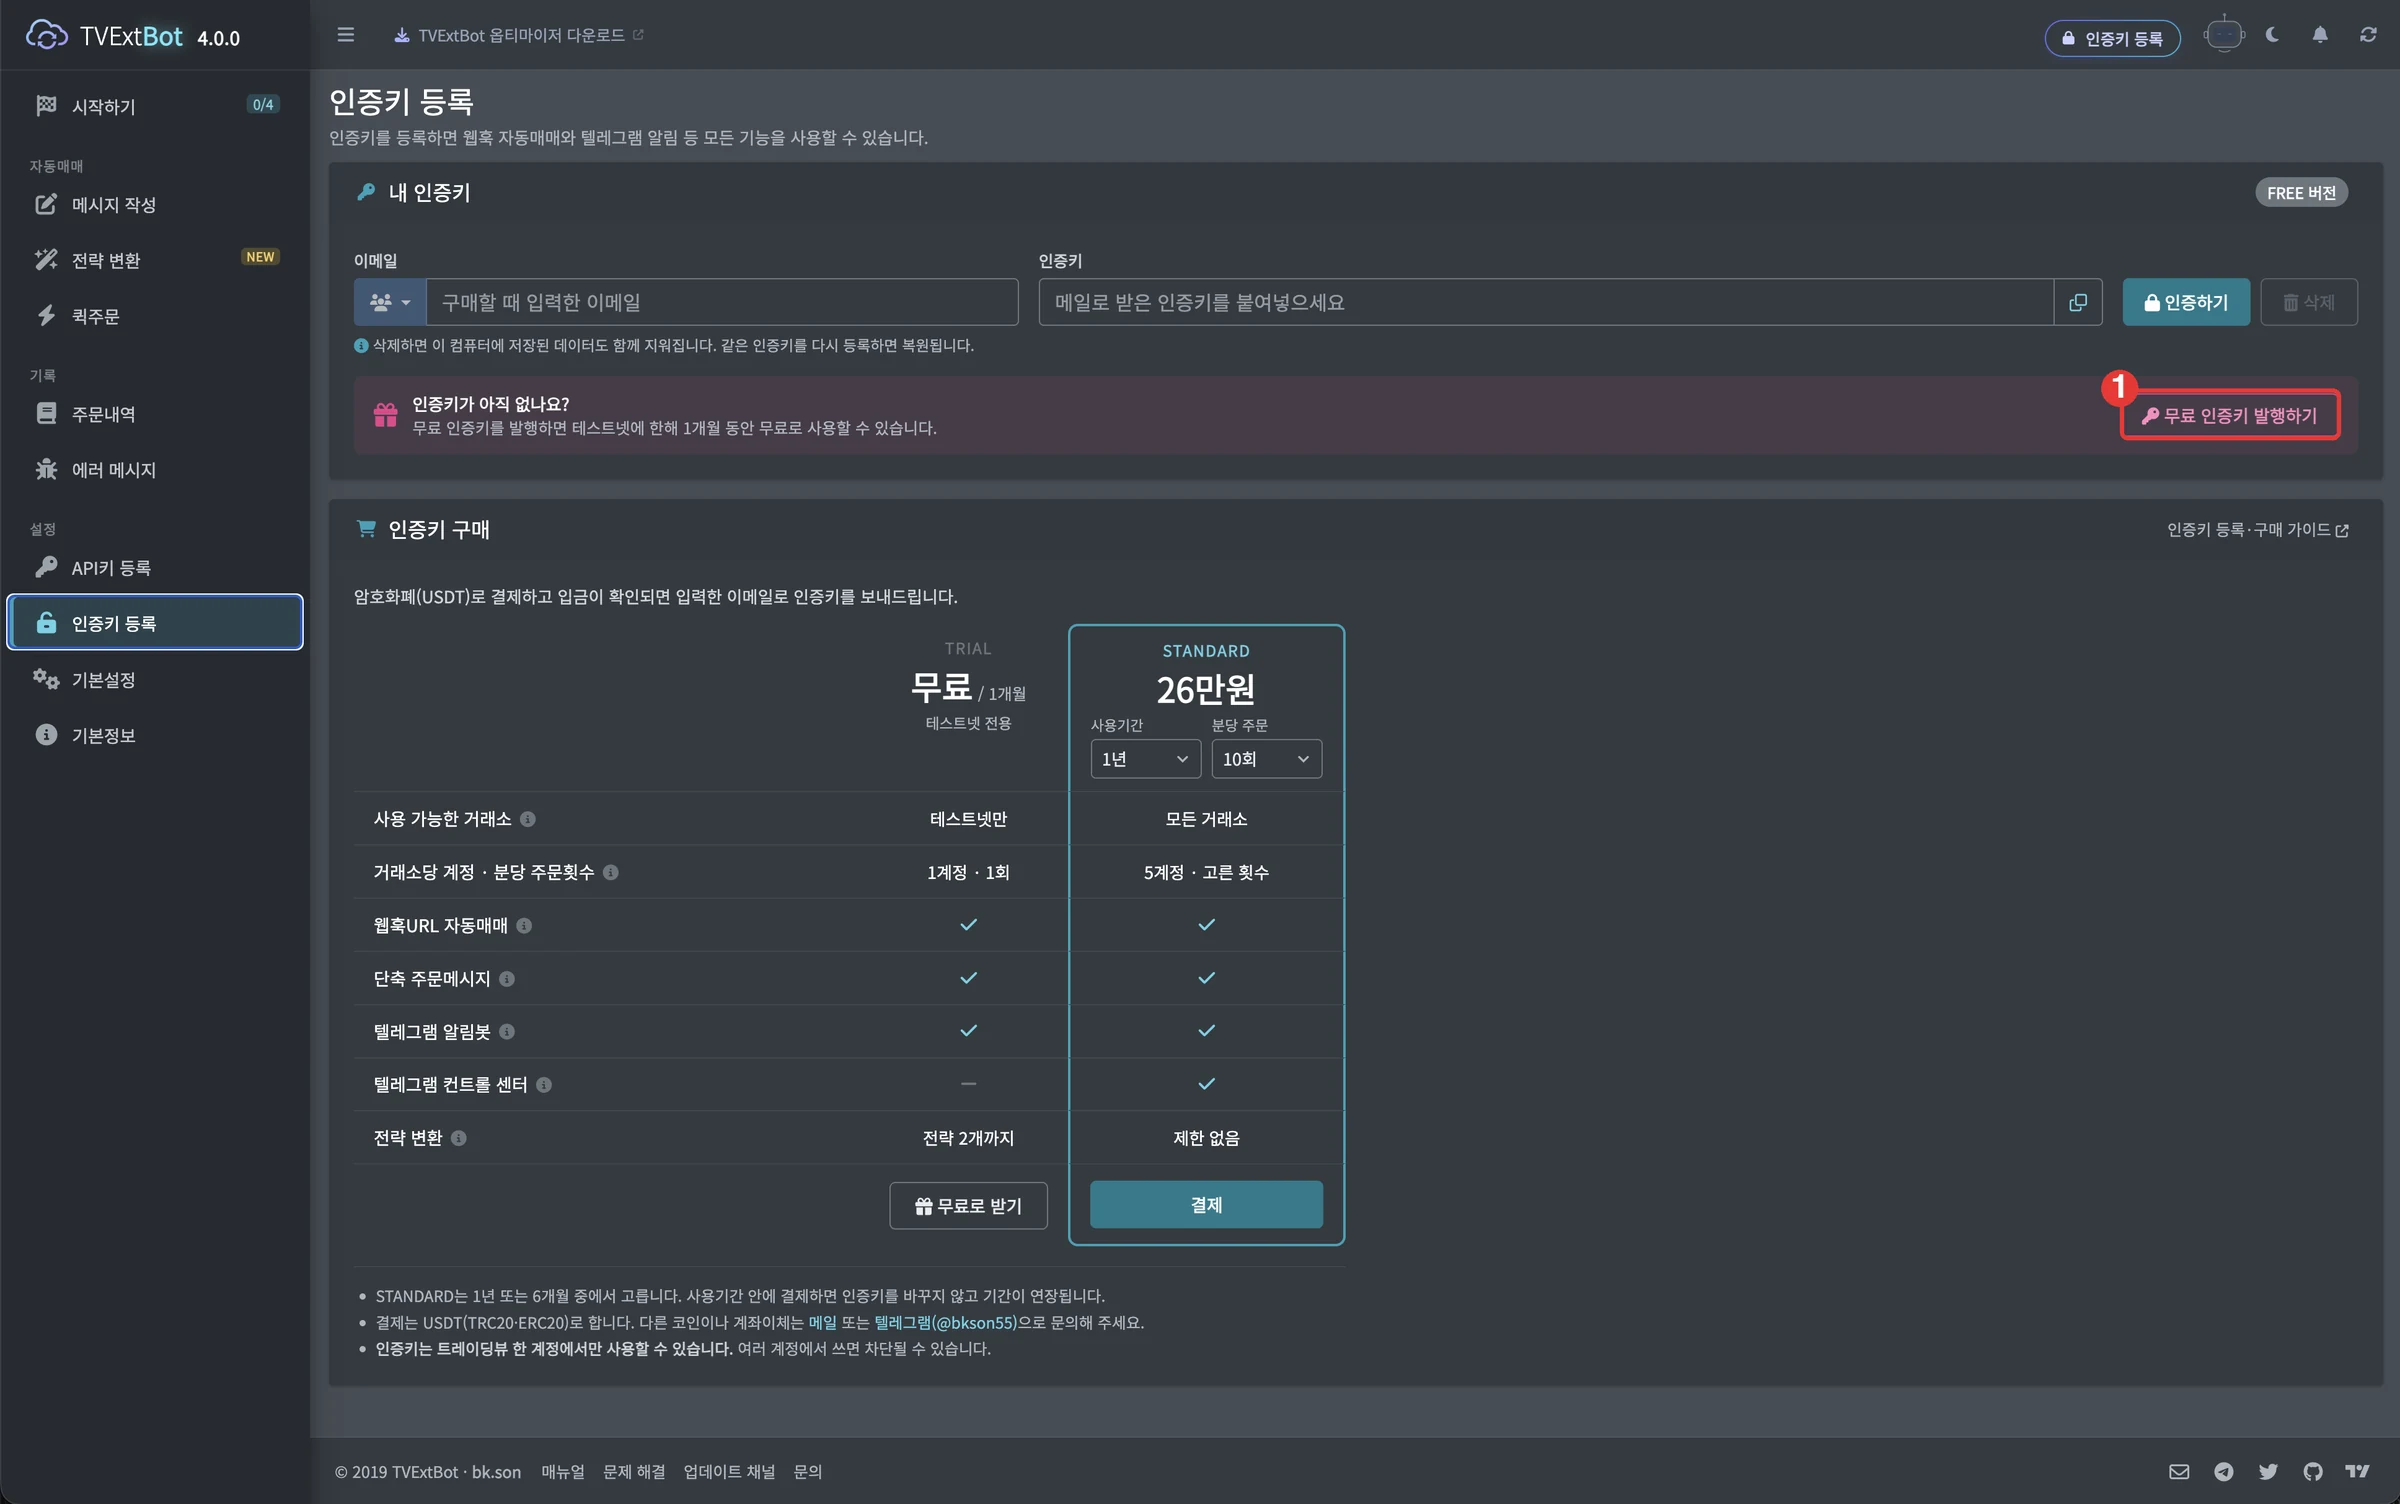The height and width of the screenshot is (1504, 2400).
Task: Toggle dark mode with moon icon
Action: tap(2272, 35)
